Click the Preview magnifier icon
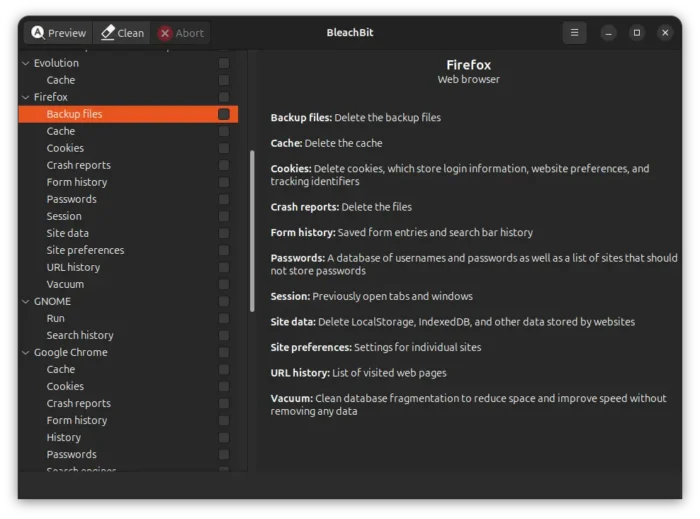The image size is (700, 519). coord(38,33)
